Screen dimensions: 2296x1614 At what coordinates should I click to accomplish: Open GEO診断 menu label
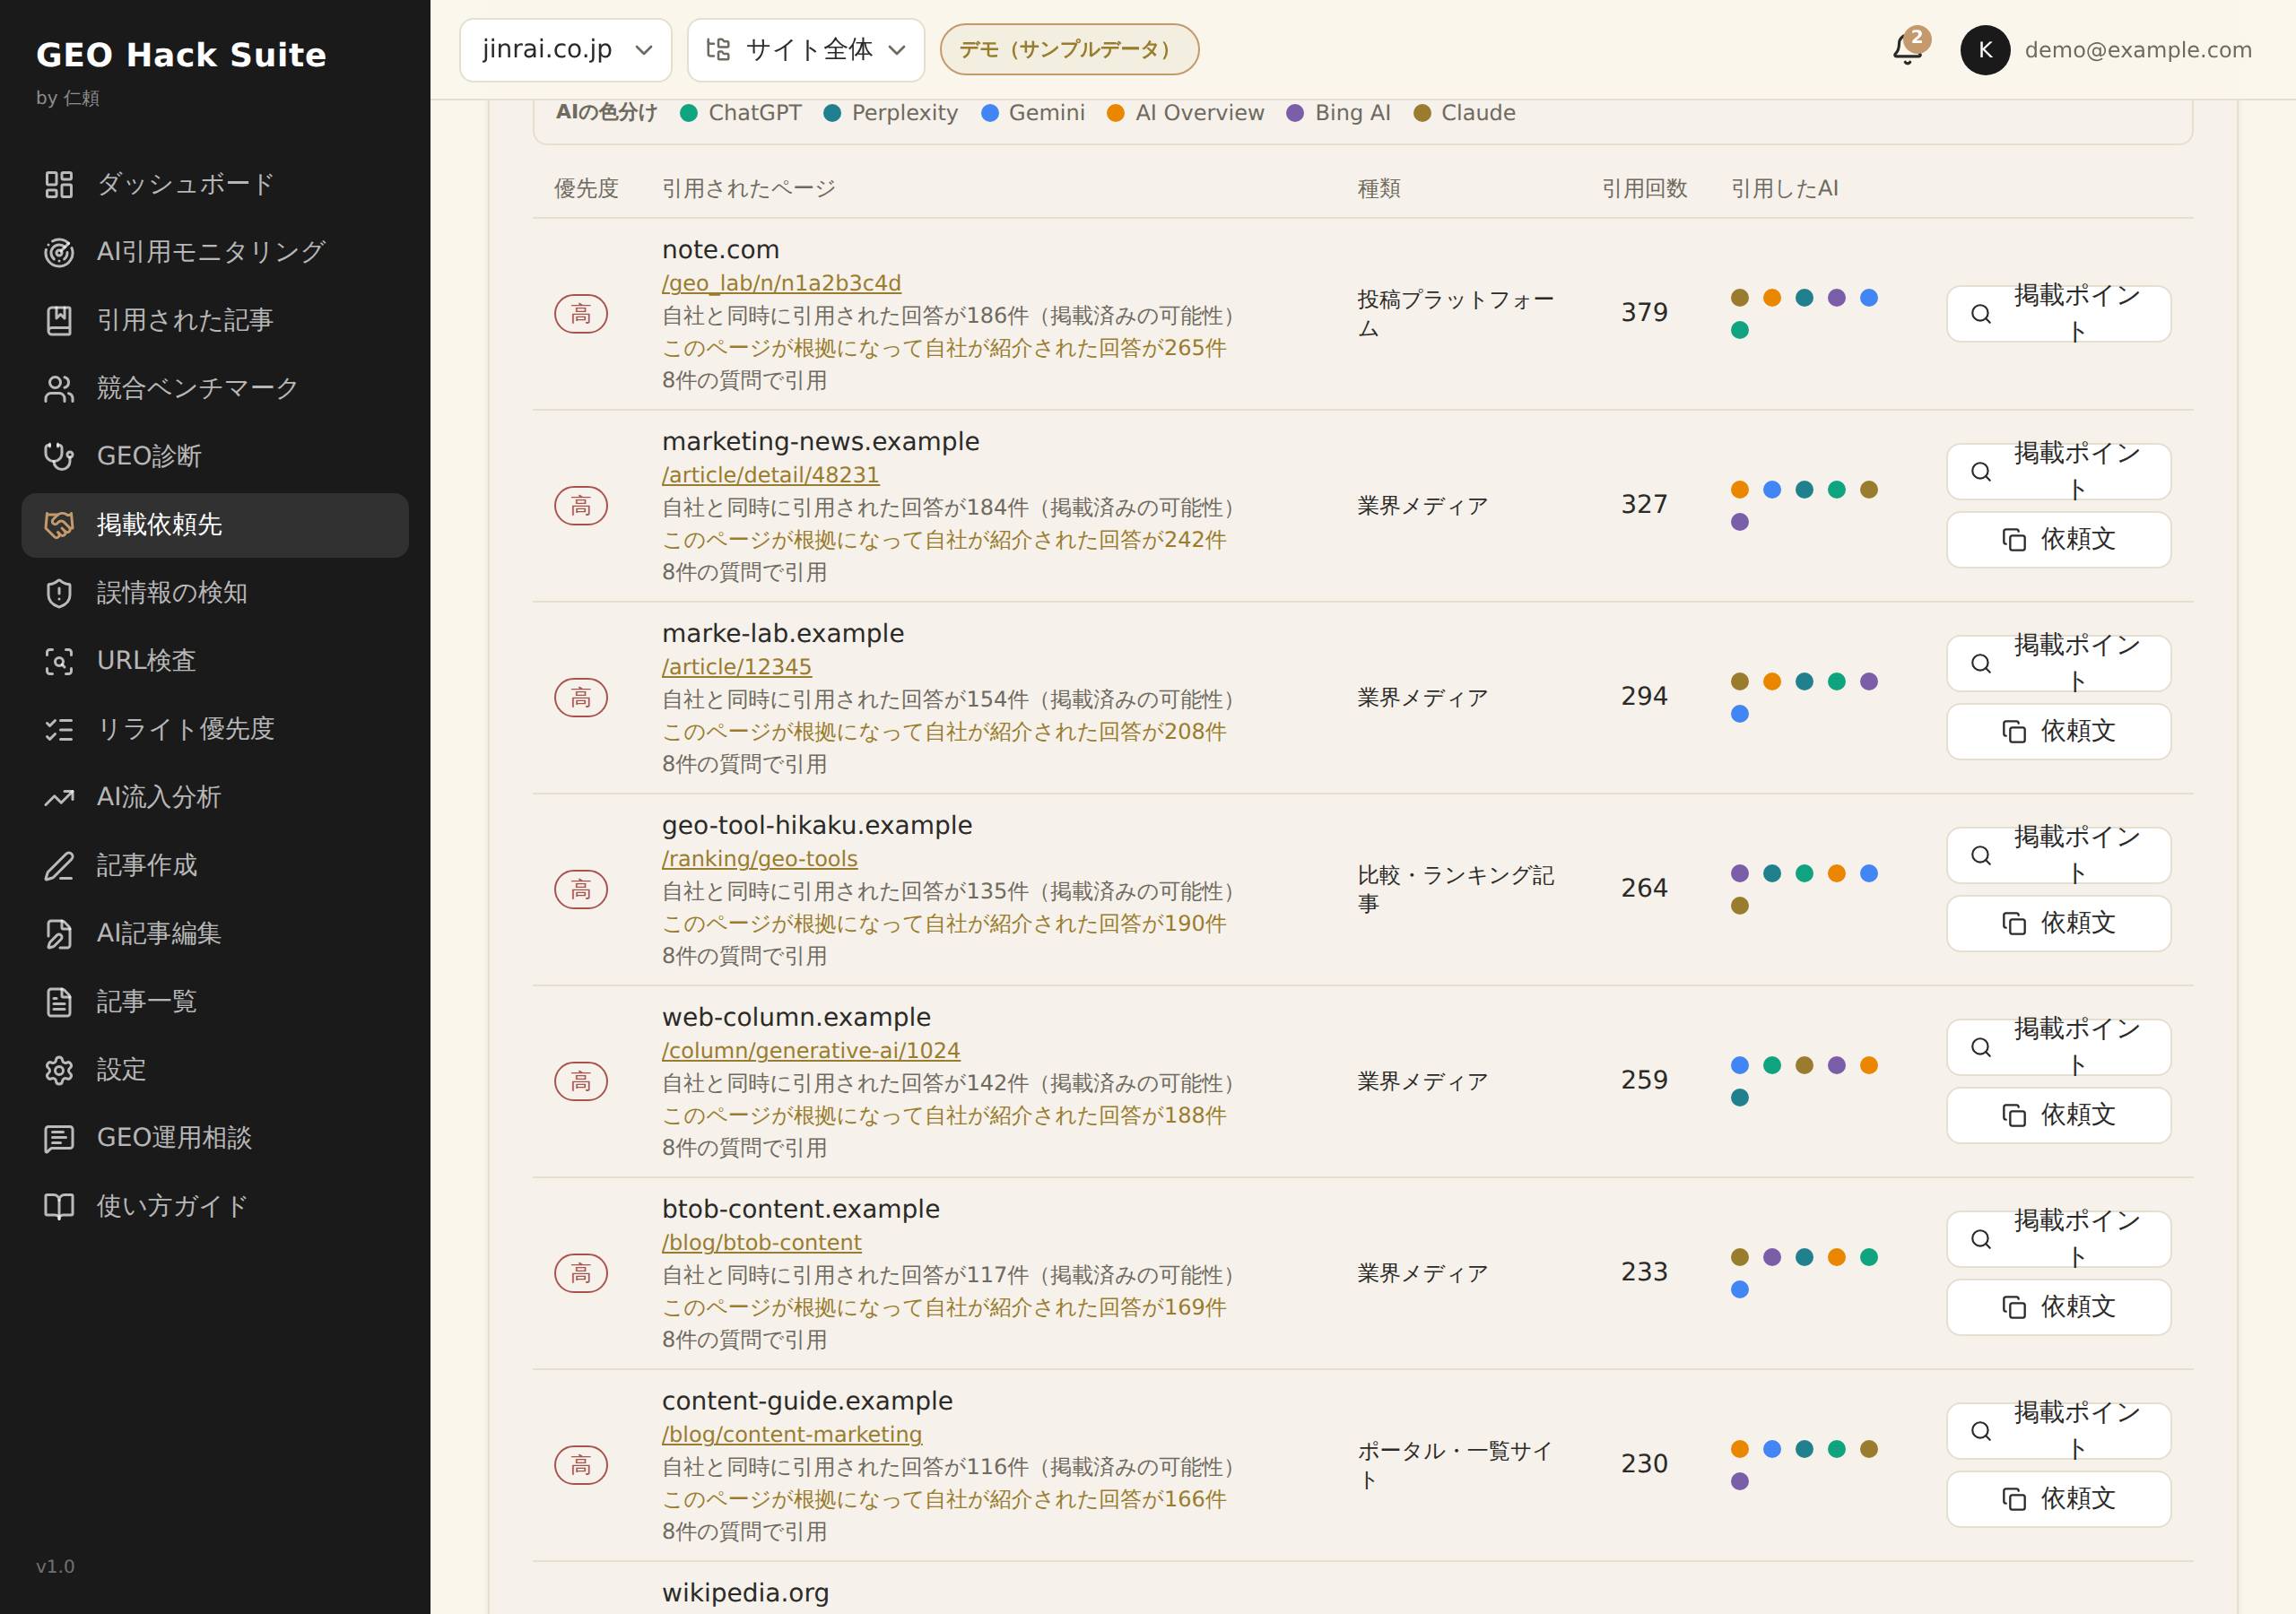(149, 456)
